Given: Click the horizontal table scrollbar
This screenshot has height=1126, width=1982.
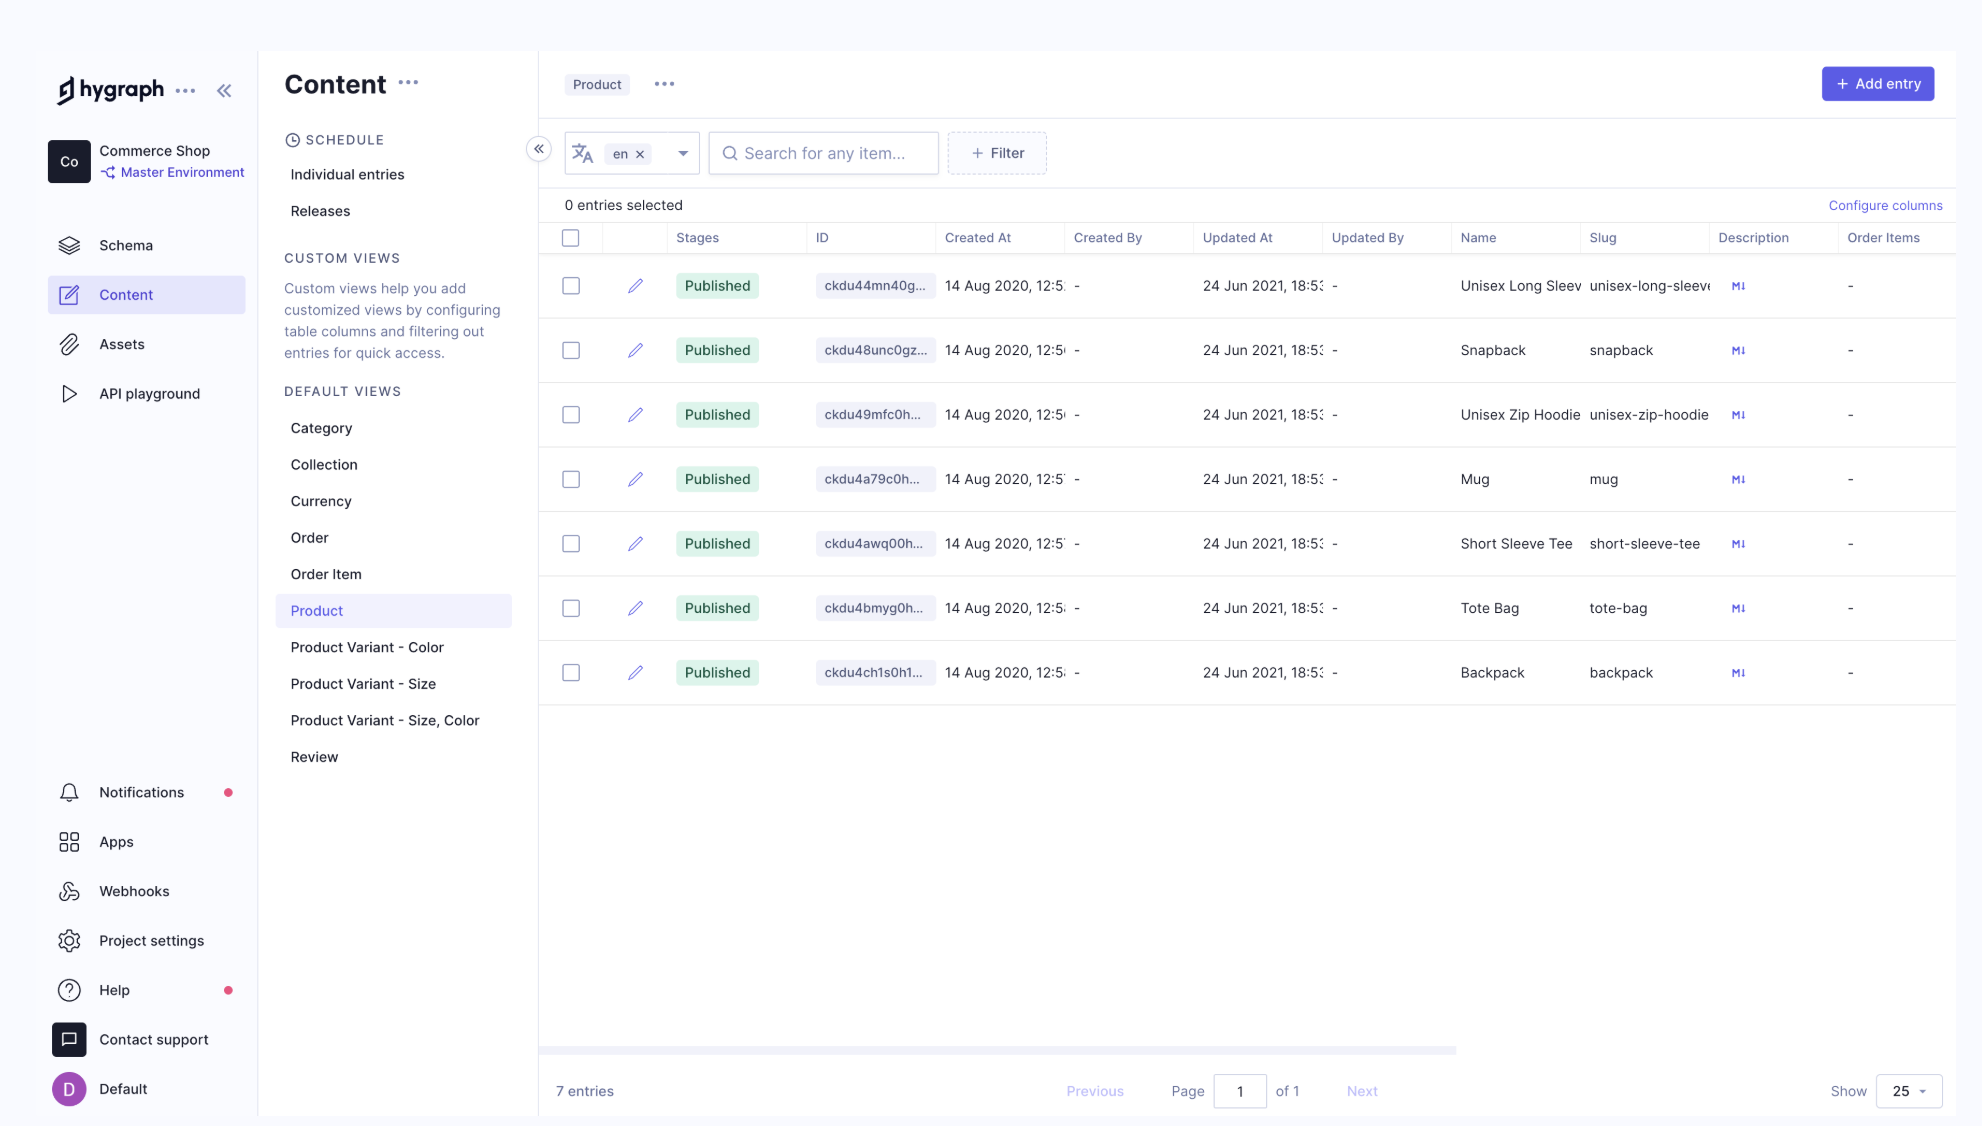Looking at the screenshot, I should [x=996, y=1050].
